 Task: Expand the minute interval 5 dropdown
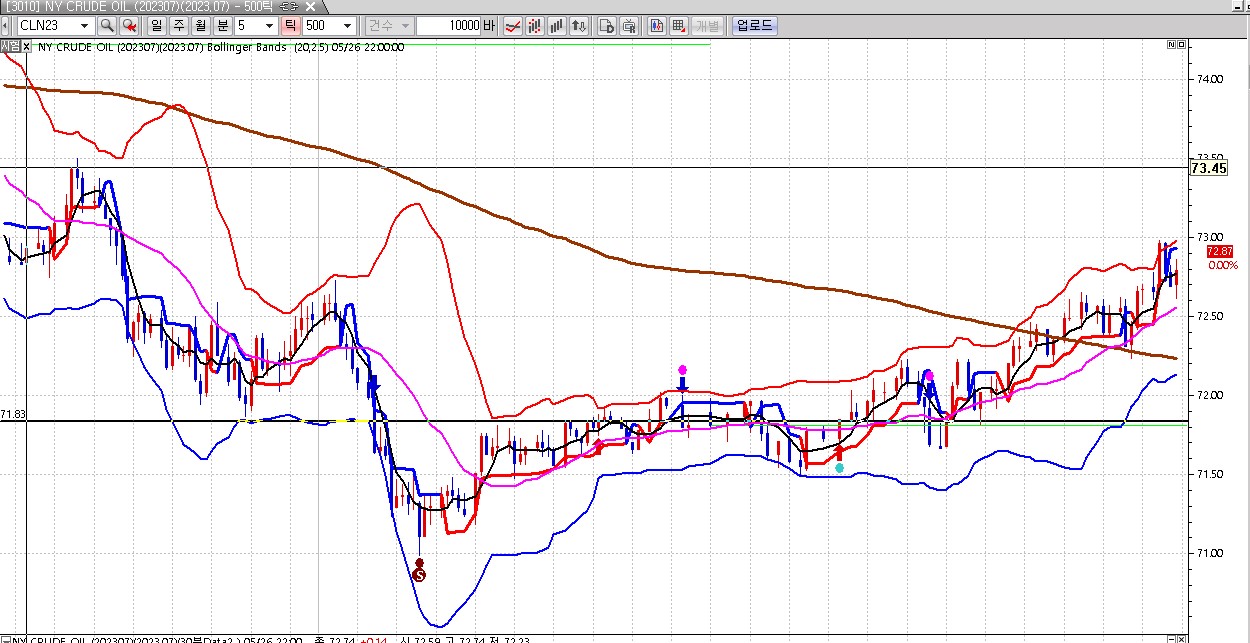click(270, 25)
